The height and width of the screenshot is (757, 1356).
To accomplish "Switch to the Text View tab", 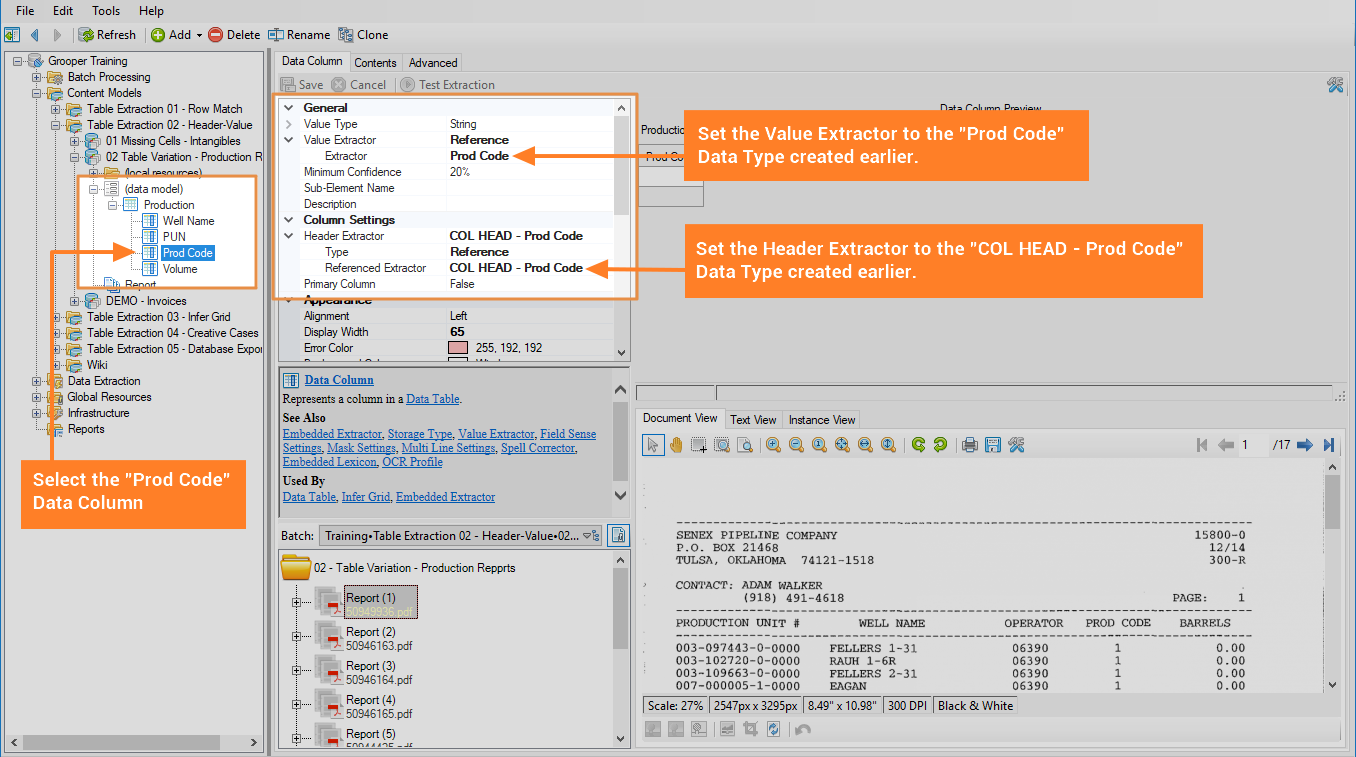I will [x=752, y=420].
